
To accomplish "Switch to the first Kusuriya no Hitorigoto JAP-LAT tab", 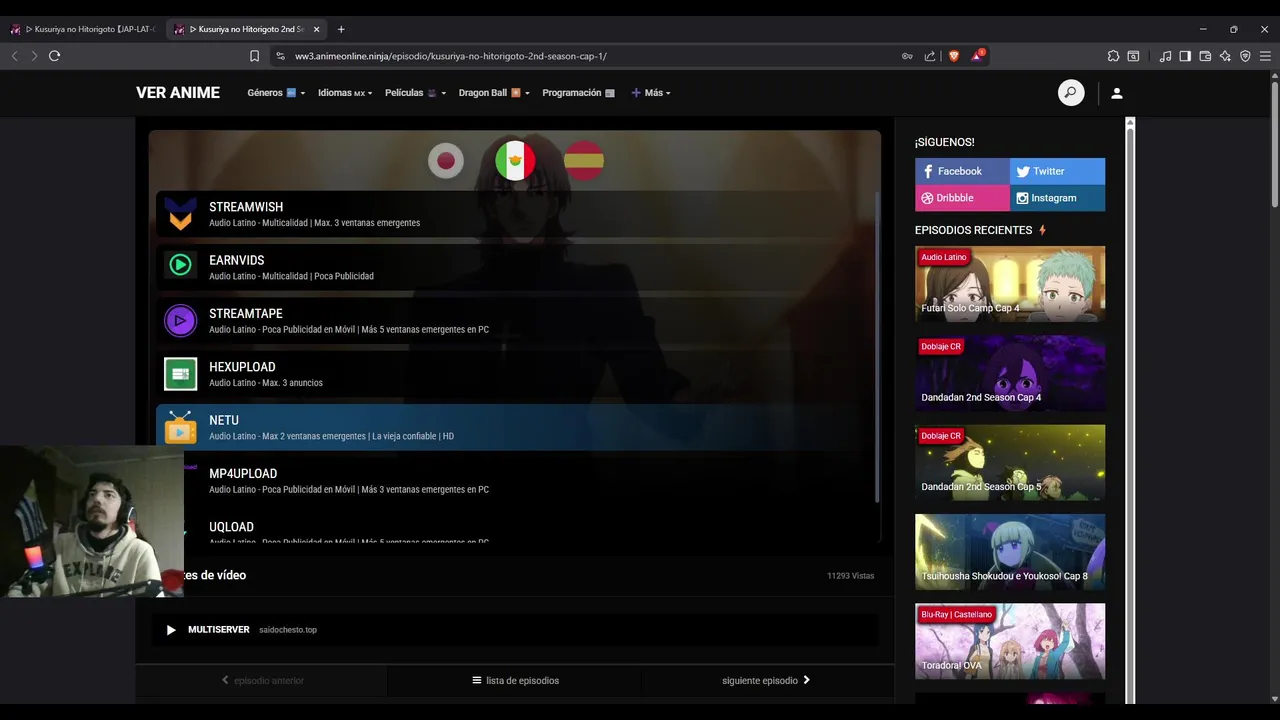I will [x=85, y=29].
